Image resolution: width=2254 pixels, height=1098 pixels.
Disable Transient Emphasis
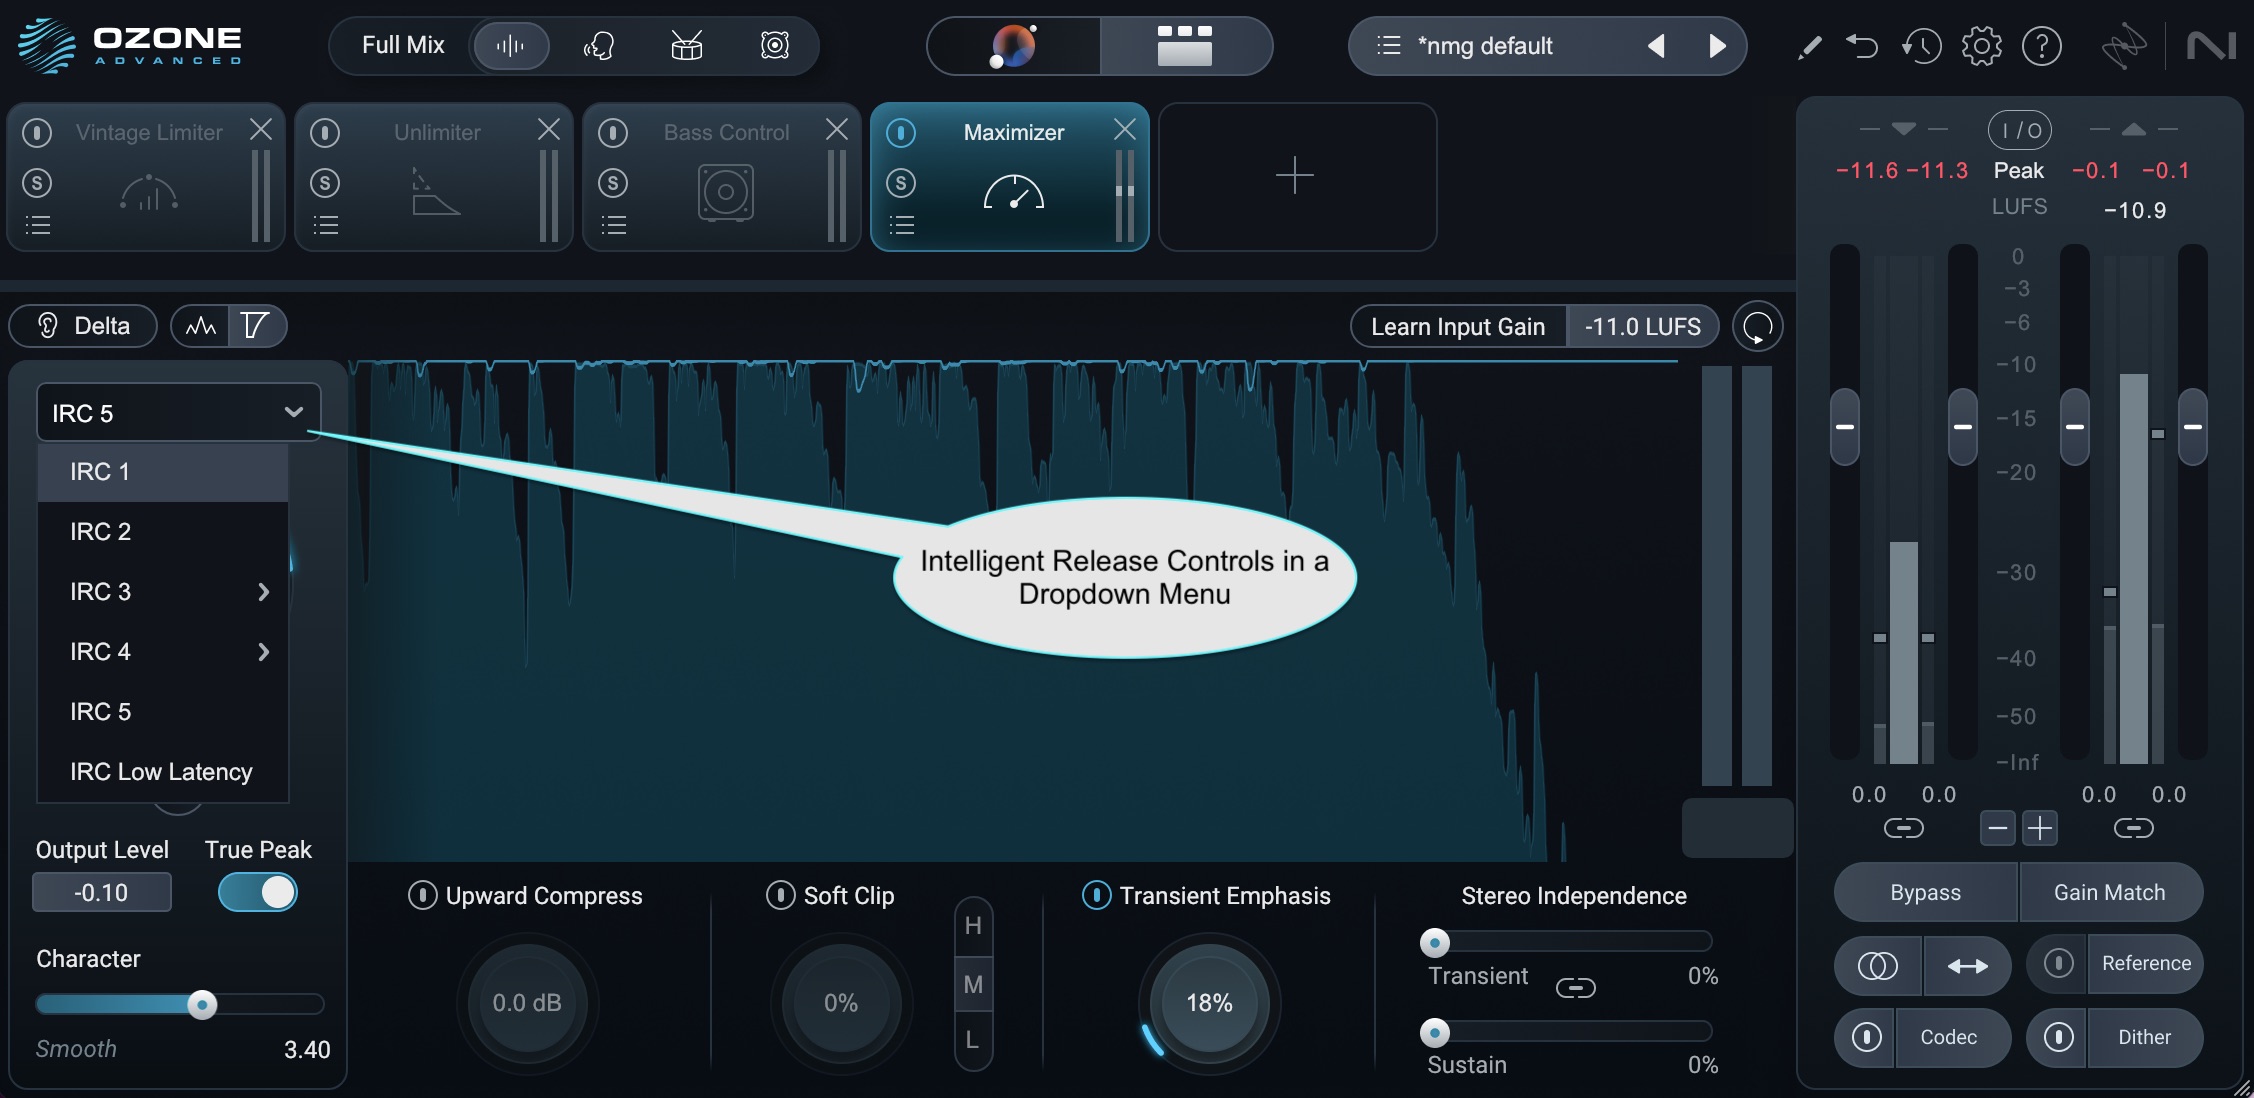pos(1096,895)
